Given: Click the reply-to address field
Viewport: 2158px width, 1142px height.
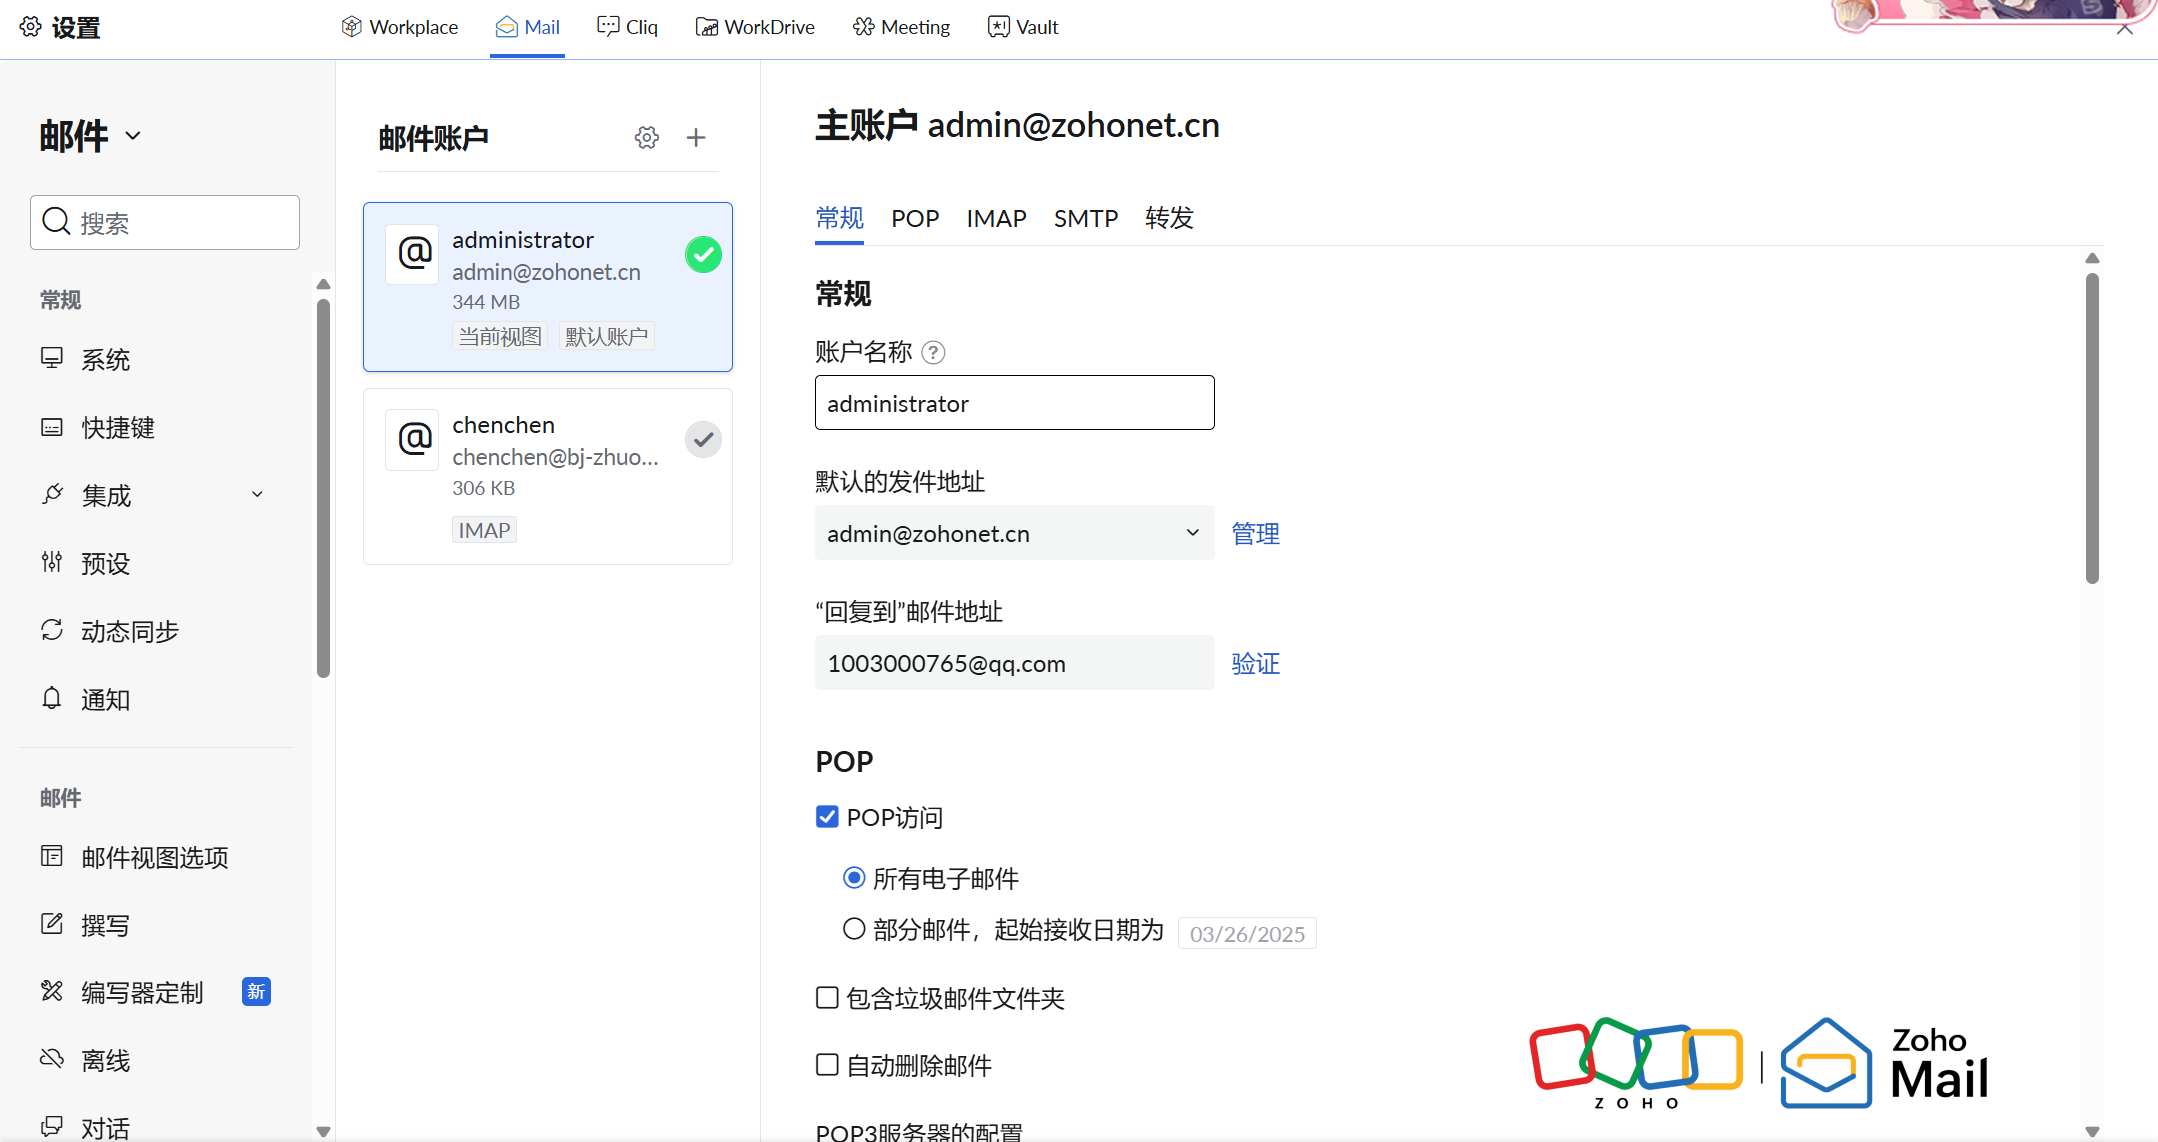Looking at the screenshot, I should (x=1015, y=663).
